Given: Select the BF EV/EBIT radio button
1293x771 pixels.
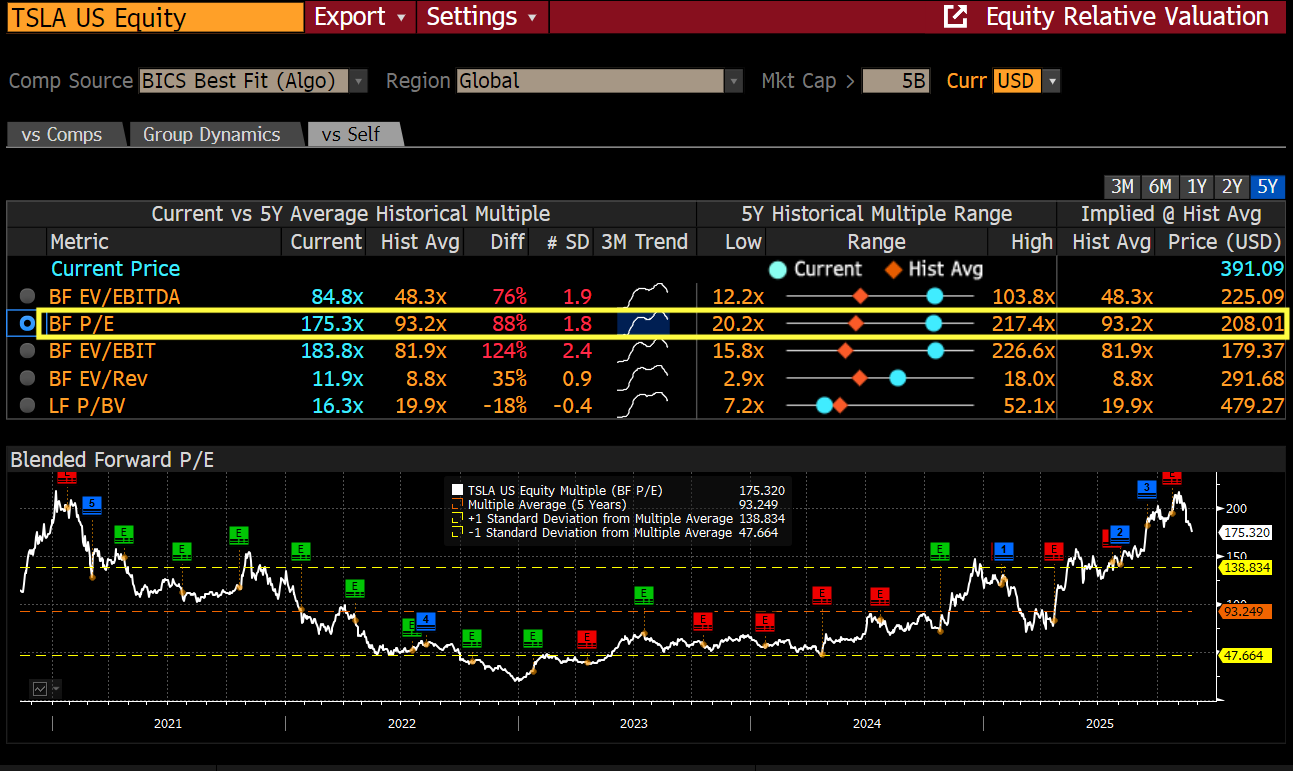Looking at the screenshot, I should click(27, 351).
